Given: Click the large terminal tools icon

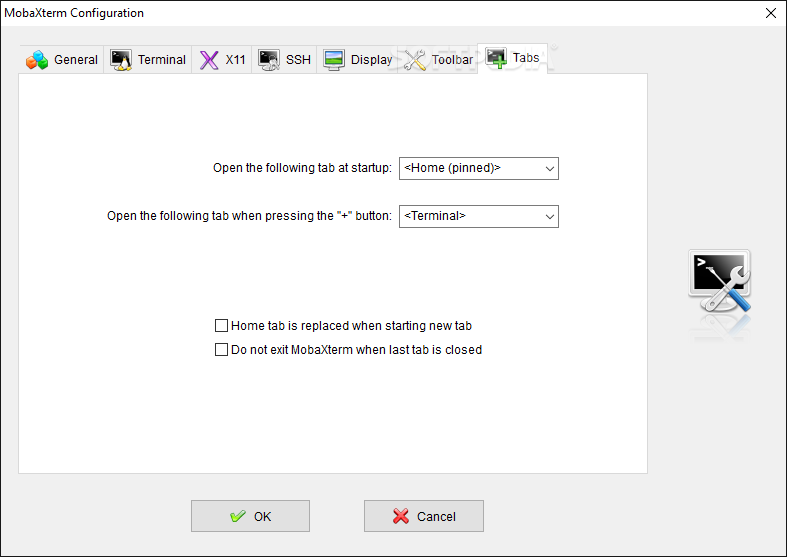Looking at the screenshot, I should point(720,282).
